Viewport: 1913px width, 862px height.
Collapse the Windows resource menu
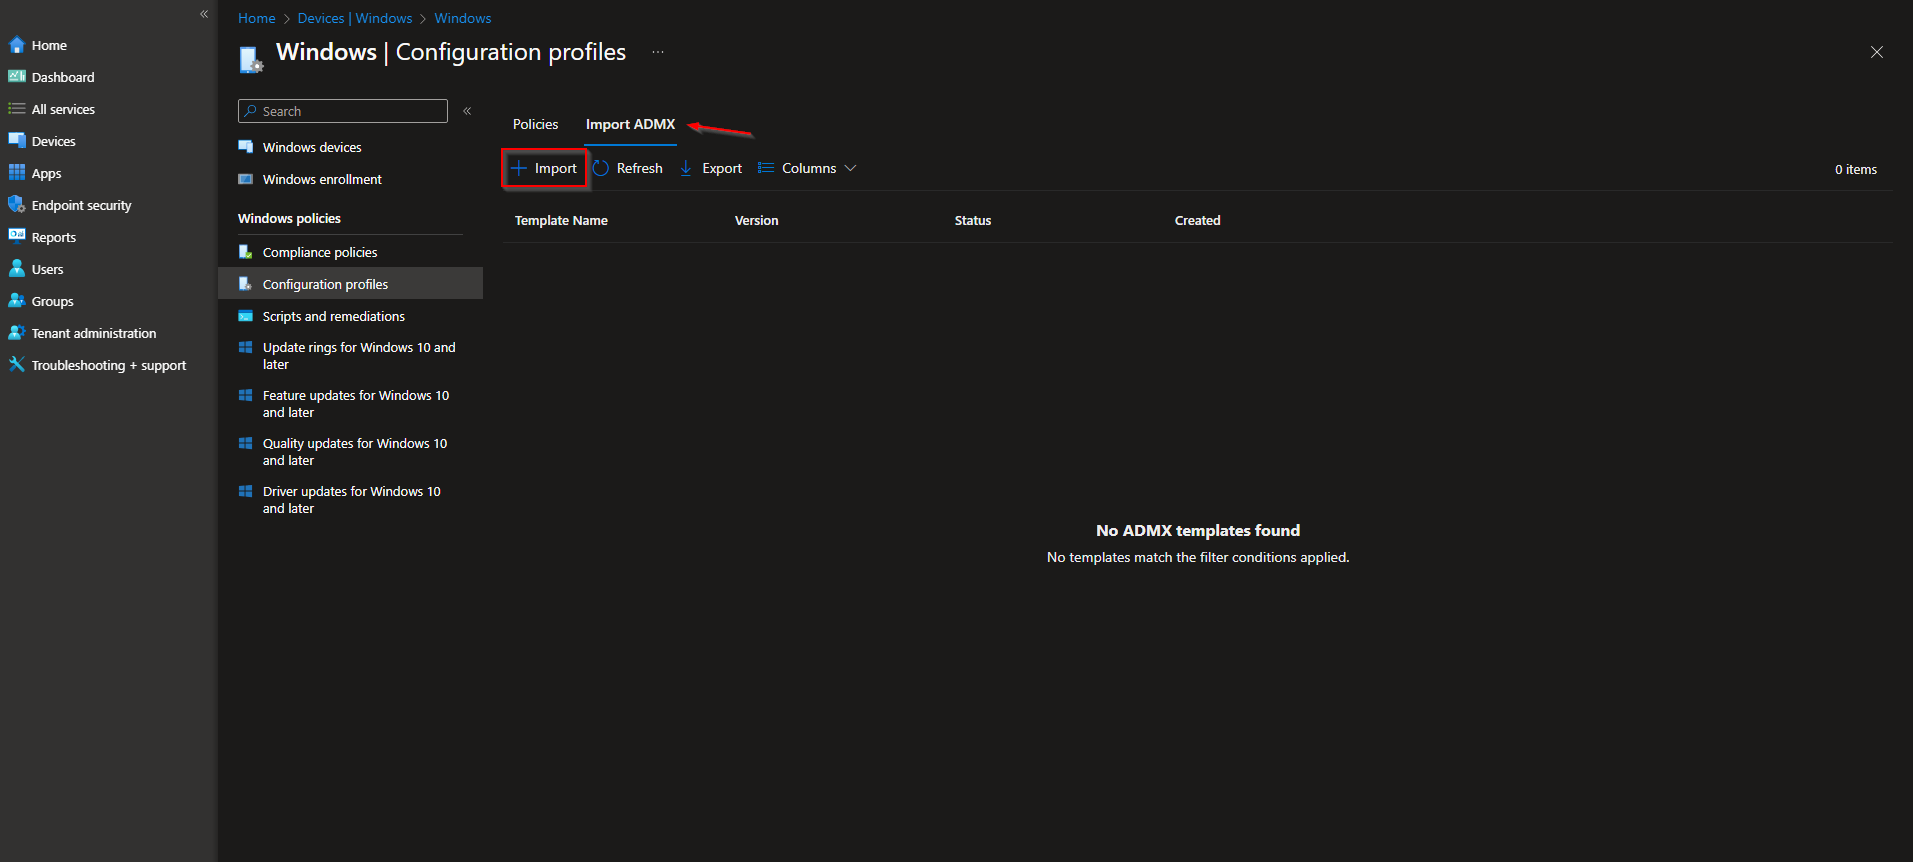(x=467, y=111)
